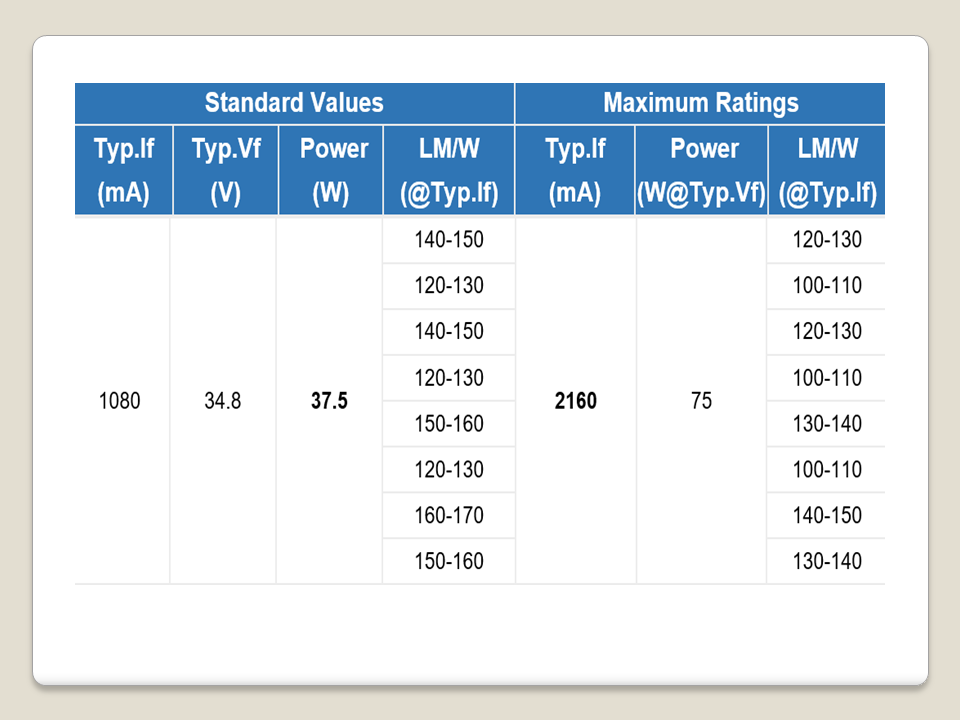
Task: Select the last 150-160 cell in Standard LM/W
Action: (x=448, y=562)
